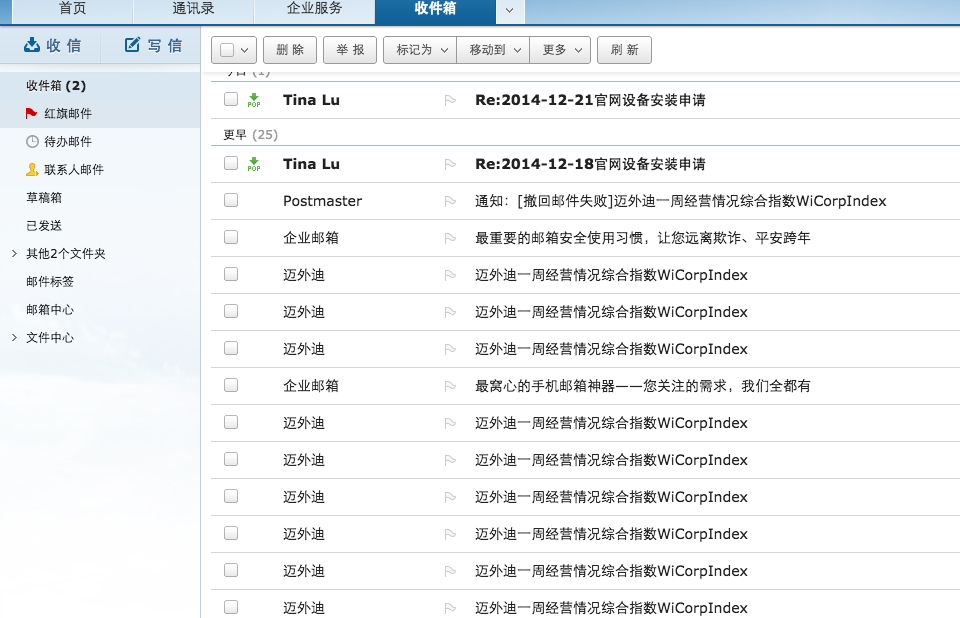This screenshot has width=960, height=618.
Task: Click the 删除 button
Action: pos(290,50)
